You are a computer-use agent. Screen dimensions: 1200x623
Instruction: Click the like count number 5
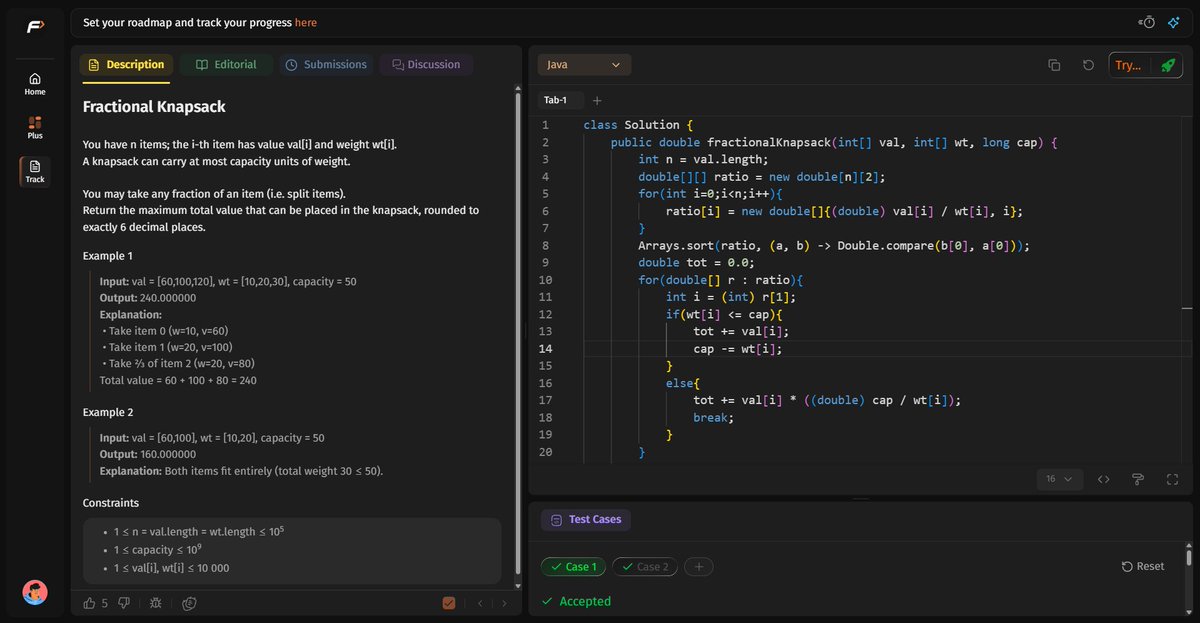pos(105,603)
